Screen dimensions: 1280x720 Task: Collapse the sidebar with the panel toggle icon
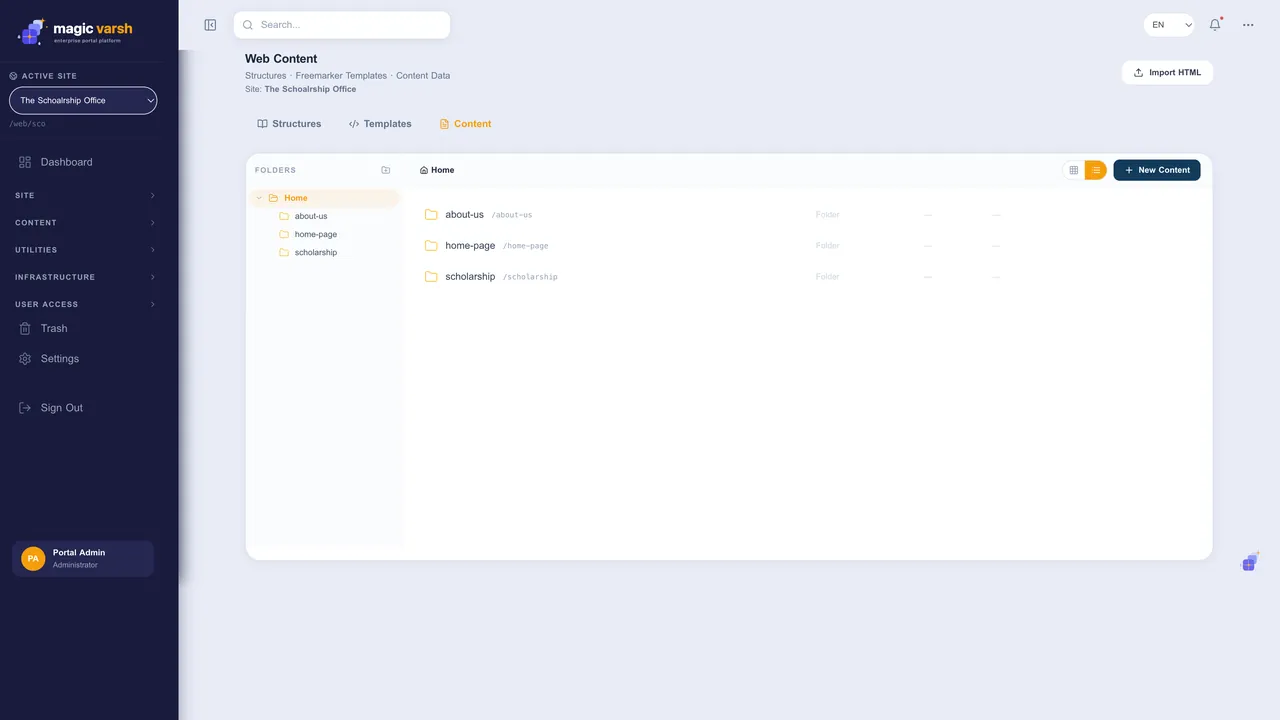(210, 25)
